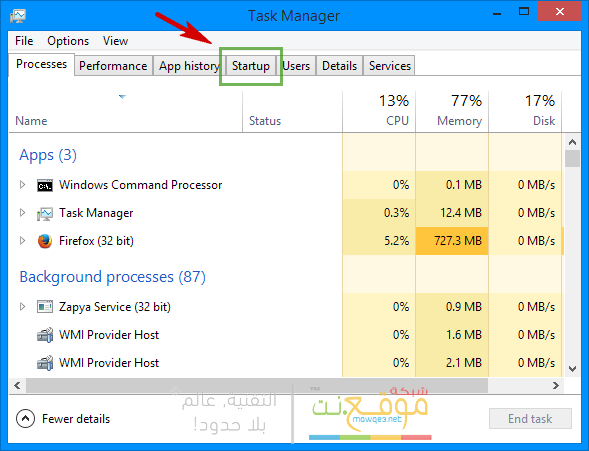Collapse to Fewer details view
The height and width of the screenshot is (451, 589).
(26, 418)
